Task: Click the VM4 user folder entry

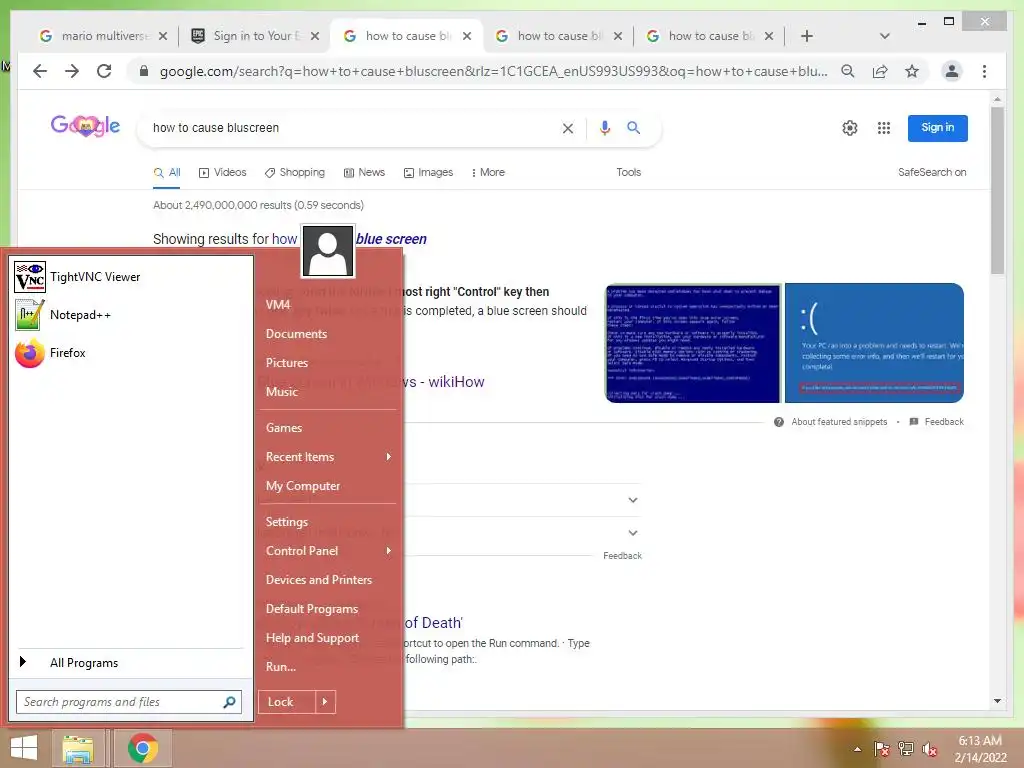Action: point(278,305)
